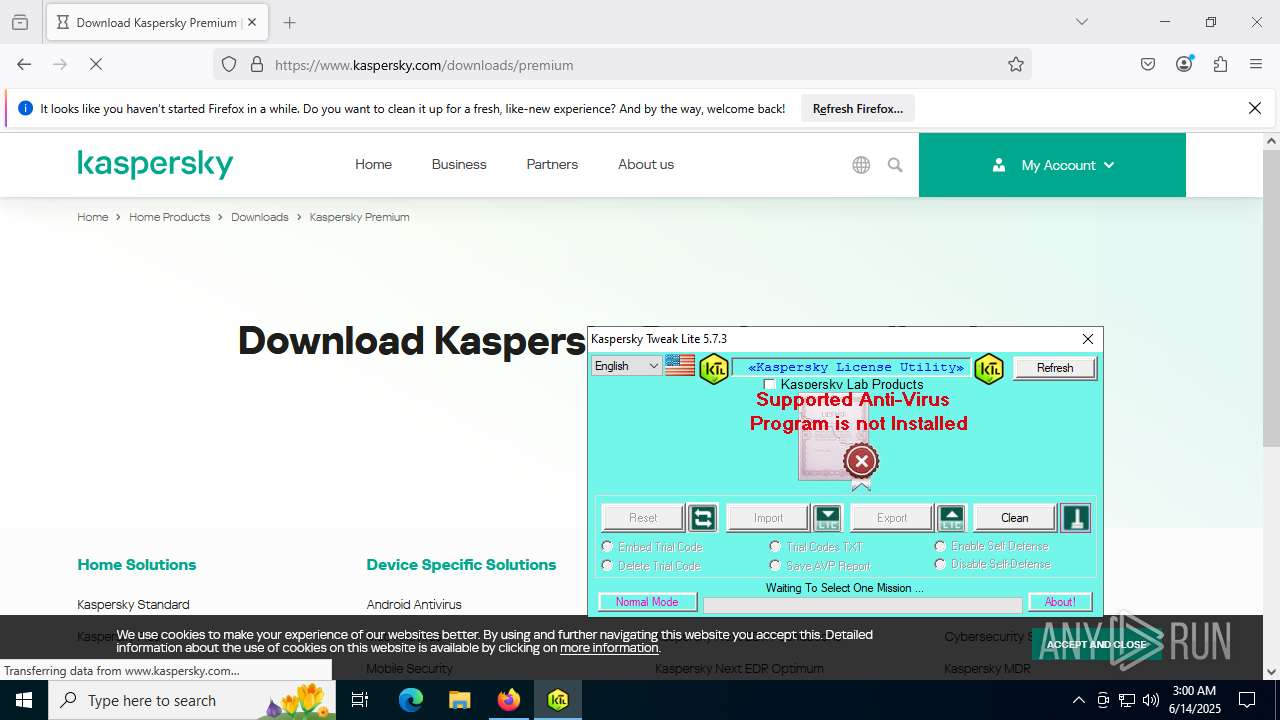Click the Home breadcrumb link
Image resolution: width=1280 pixels, height=720 pixels.
tap(92, 217)
